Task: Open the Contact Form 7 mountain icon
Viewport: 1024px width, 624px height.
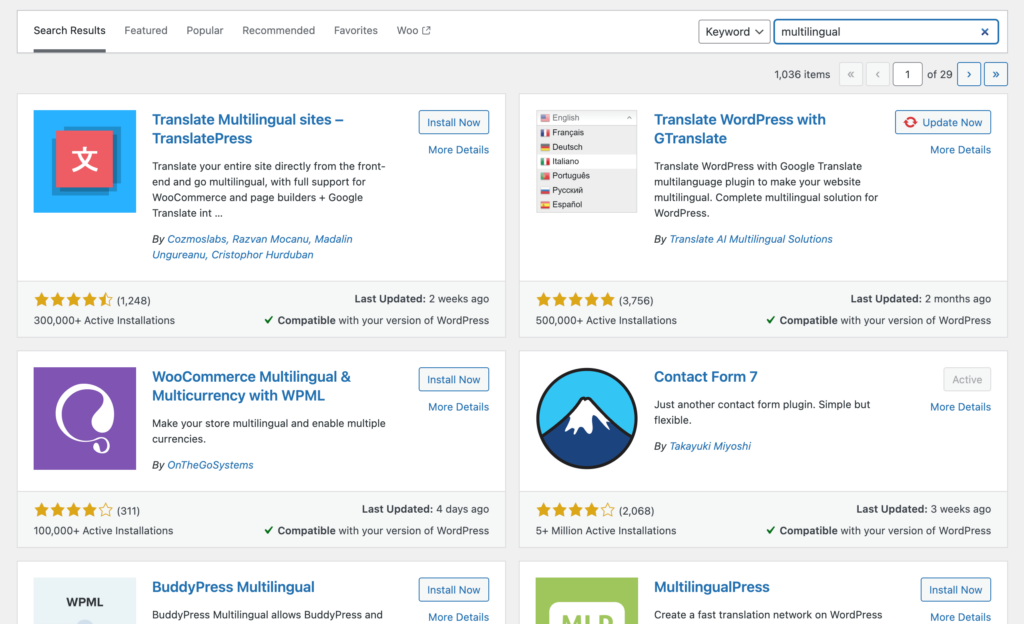Action: (x=586, y=418)
